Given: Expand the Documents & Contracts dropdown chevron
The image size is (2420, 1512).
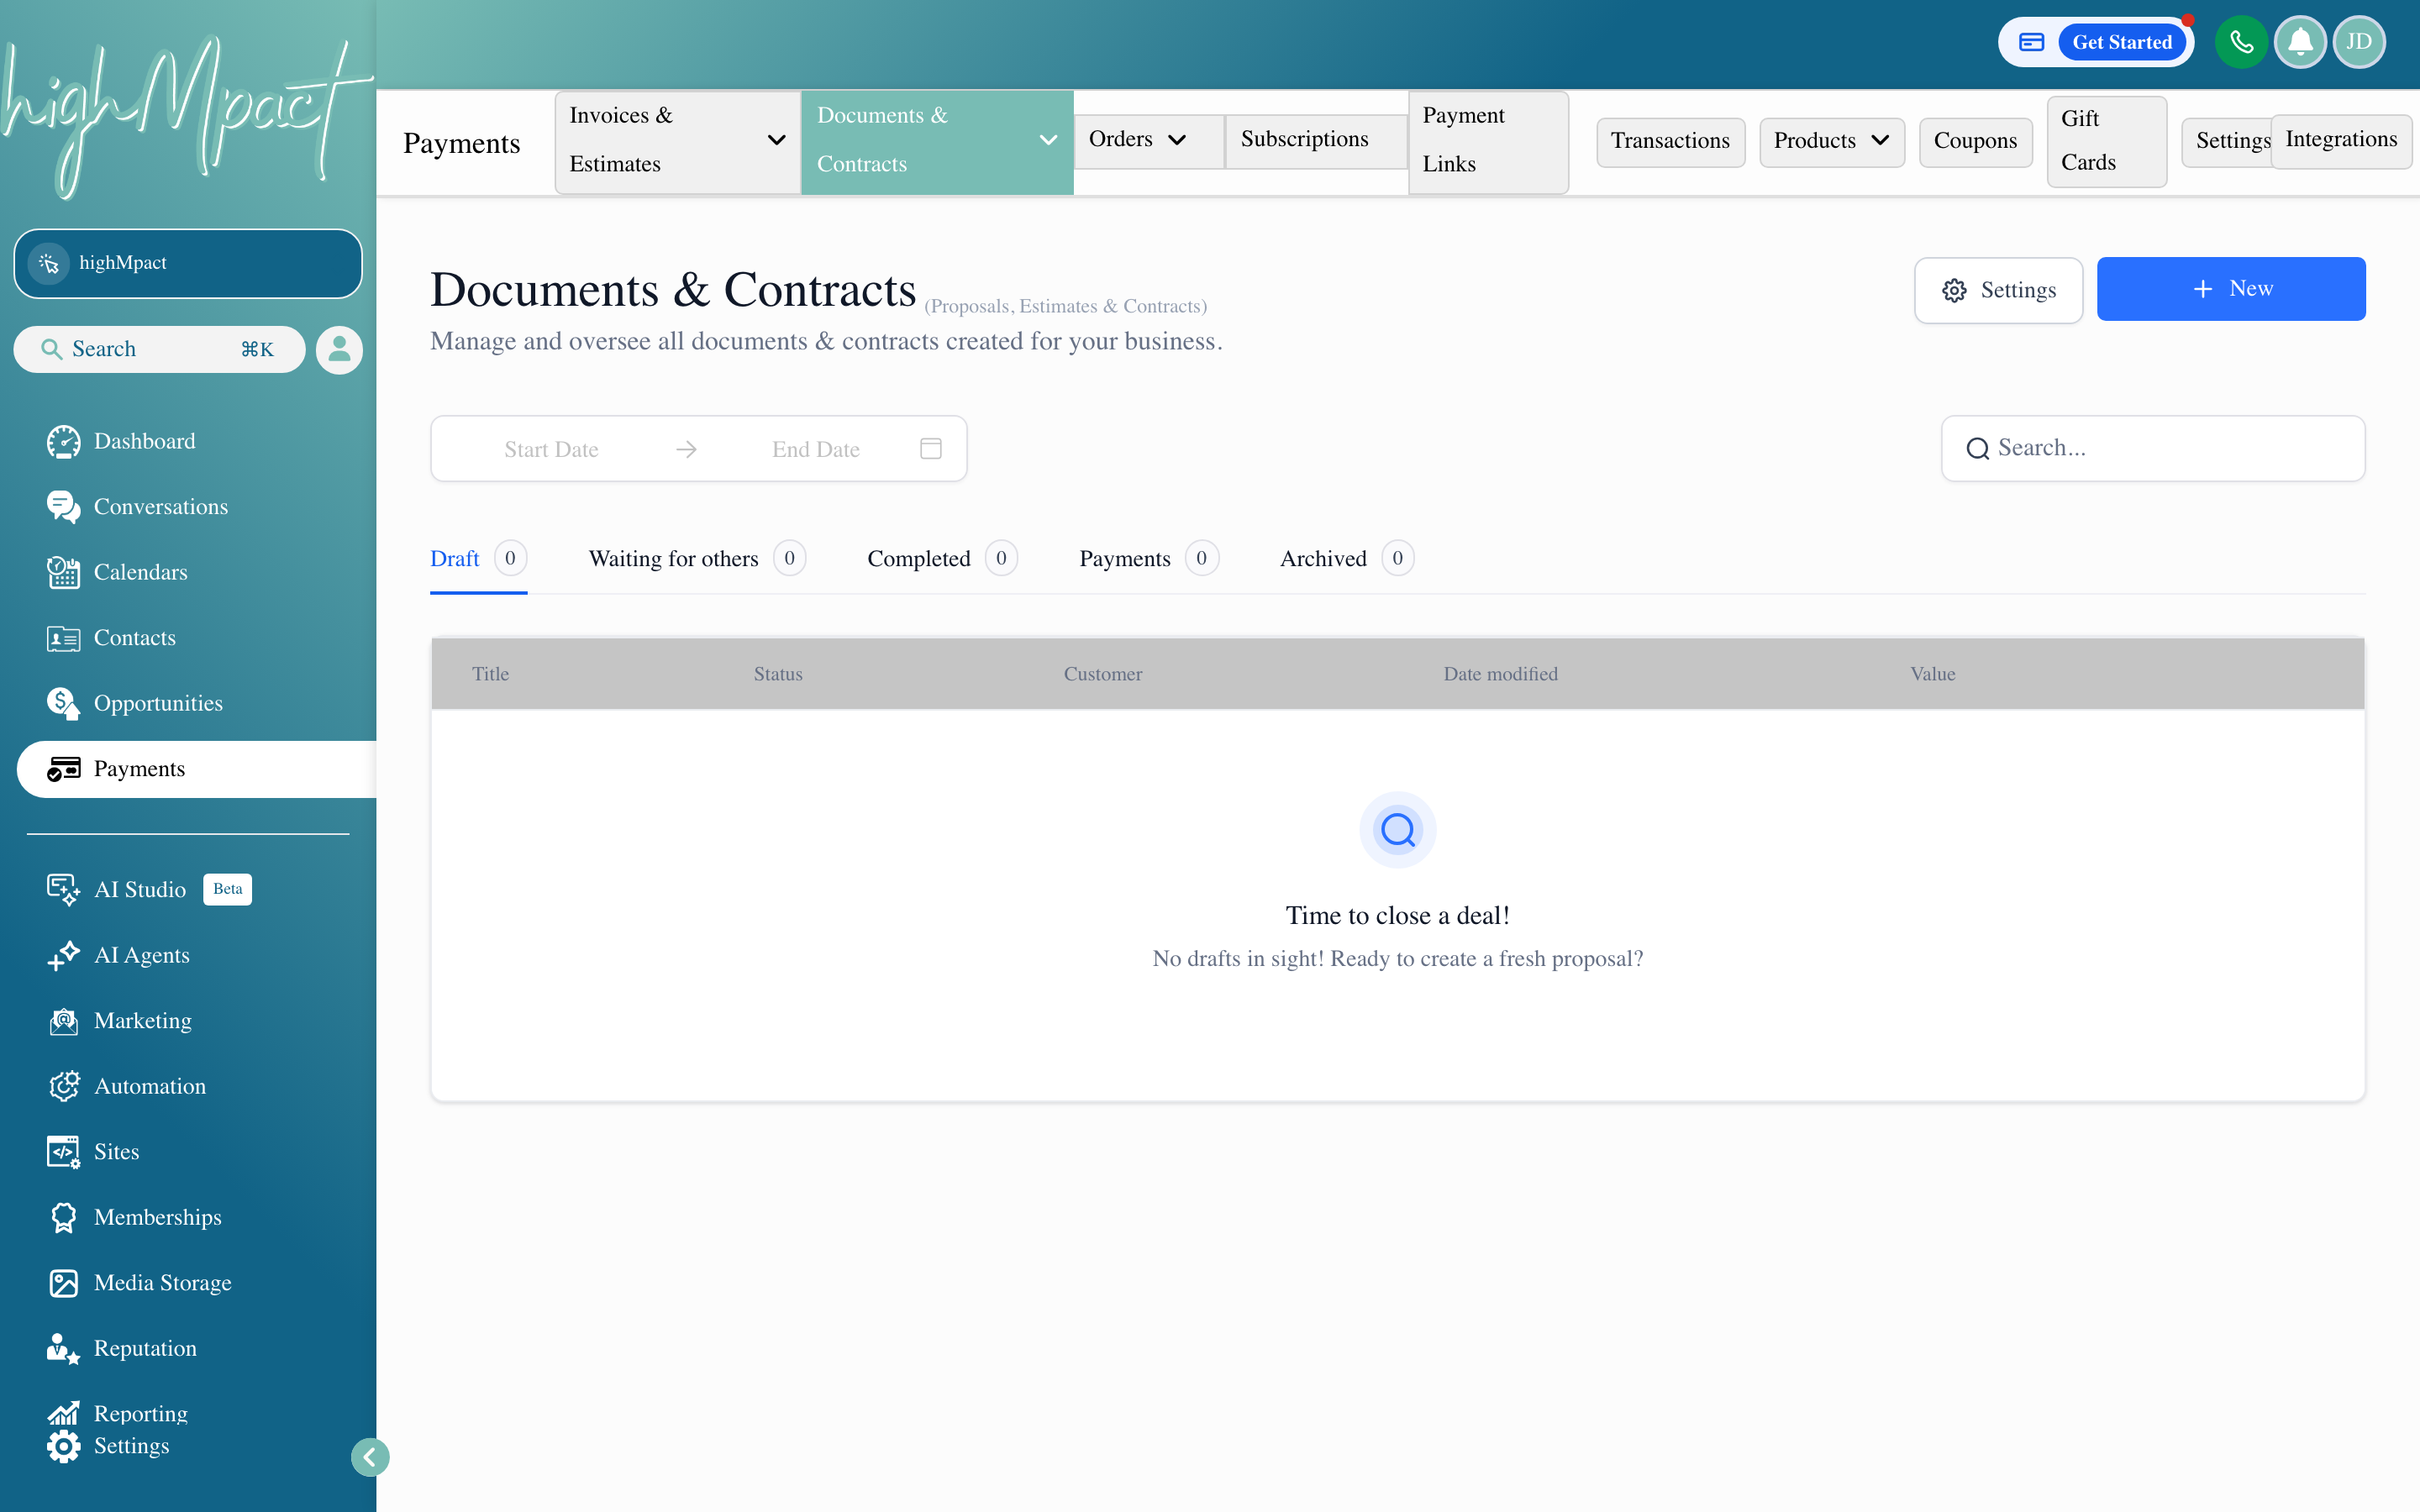Looking at the screenshot, I should (x=1048, y=140).
